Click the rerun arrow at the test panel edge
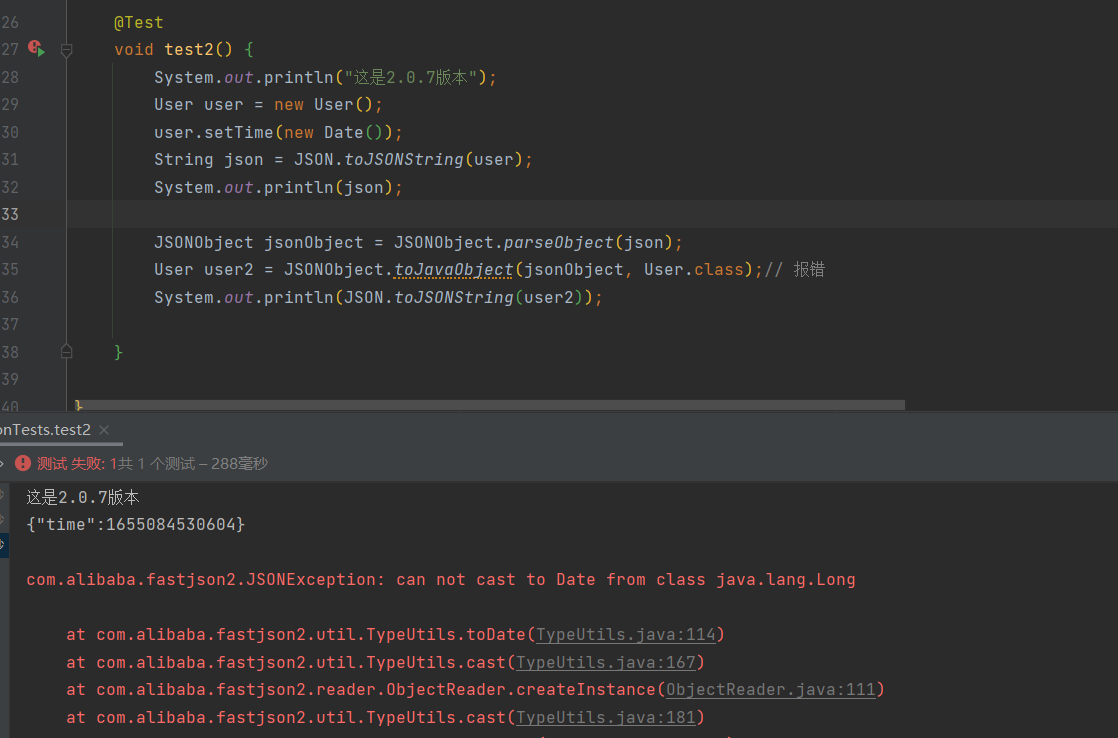Viewport: 1118px width, 738px height. point(2,463)
